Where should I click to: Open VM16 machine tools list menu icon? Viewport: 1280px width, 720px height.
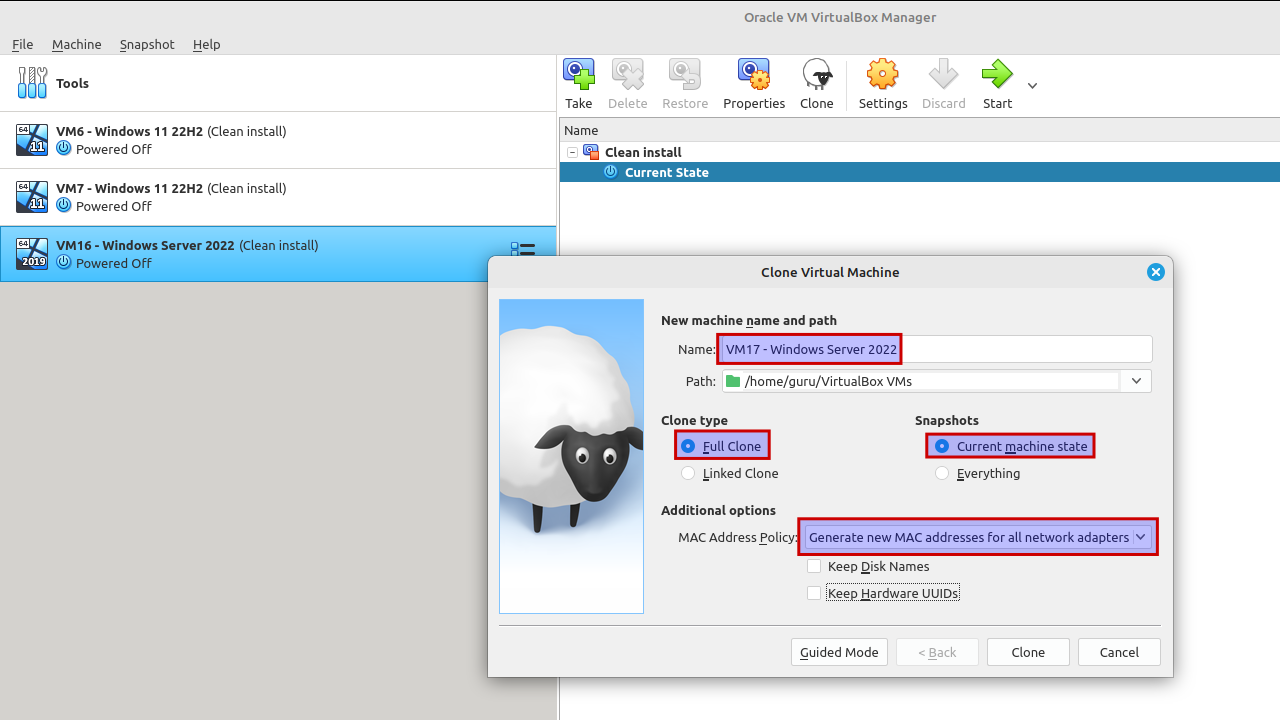click(x=523, y=248)
